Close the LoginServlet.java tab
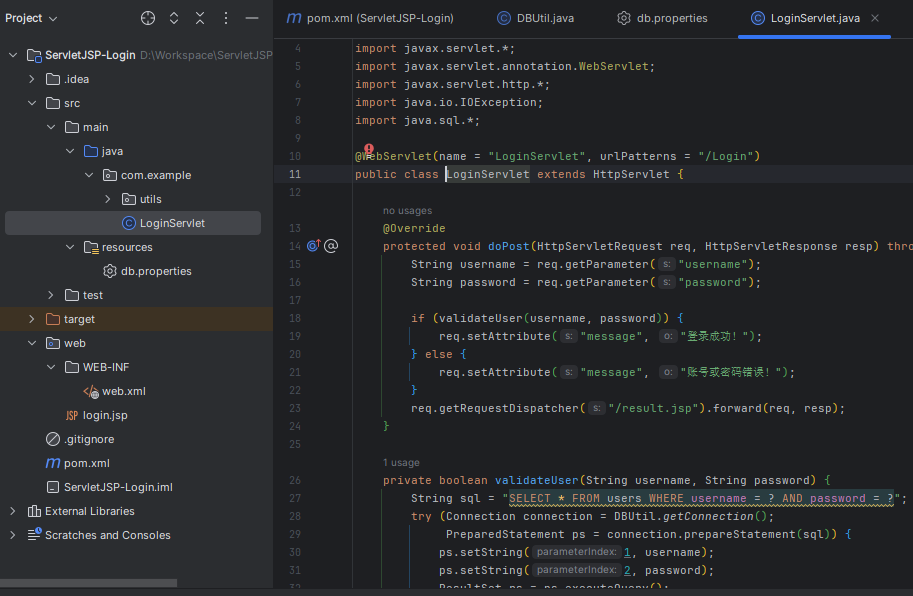This screenshot has width=913, height=596. click(x=876, y=18)
